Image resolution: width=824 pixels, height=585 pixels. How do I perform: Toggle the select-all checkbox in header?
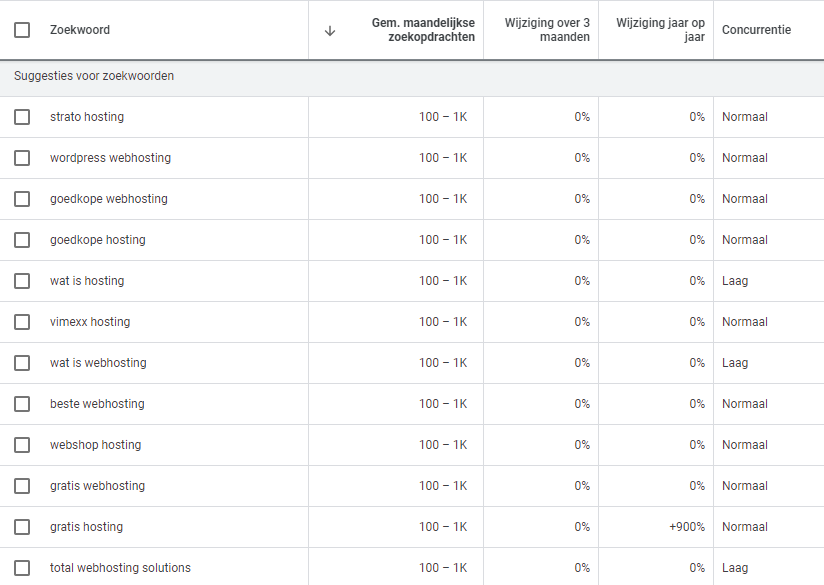[22, 30]
